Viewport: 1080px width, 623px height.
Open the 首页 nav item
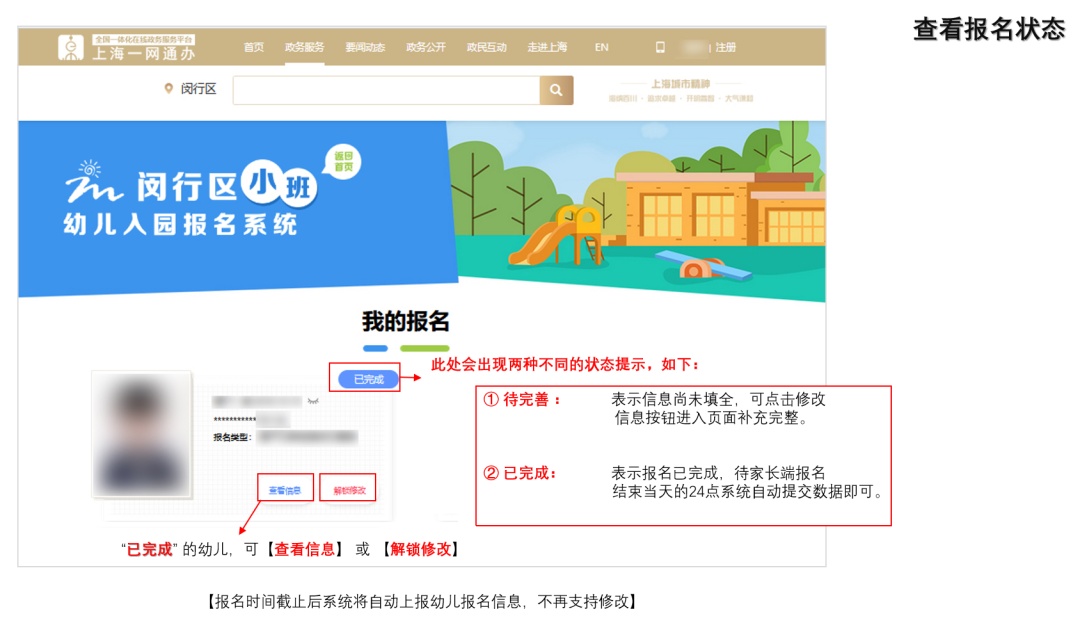(x=253, y=47)
